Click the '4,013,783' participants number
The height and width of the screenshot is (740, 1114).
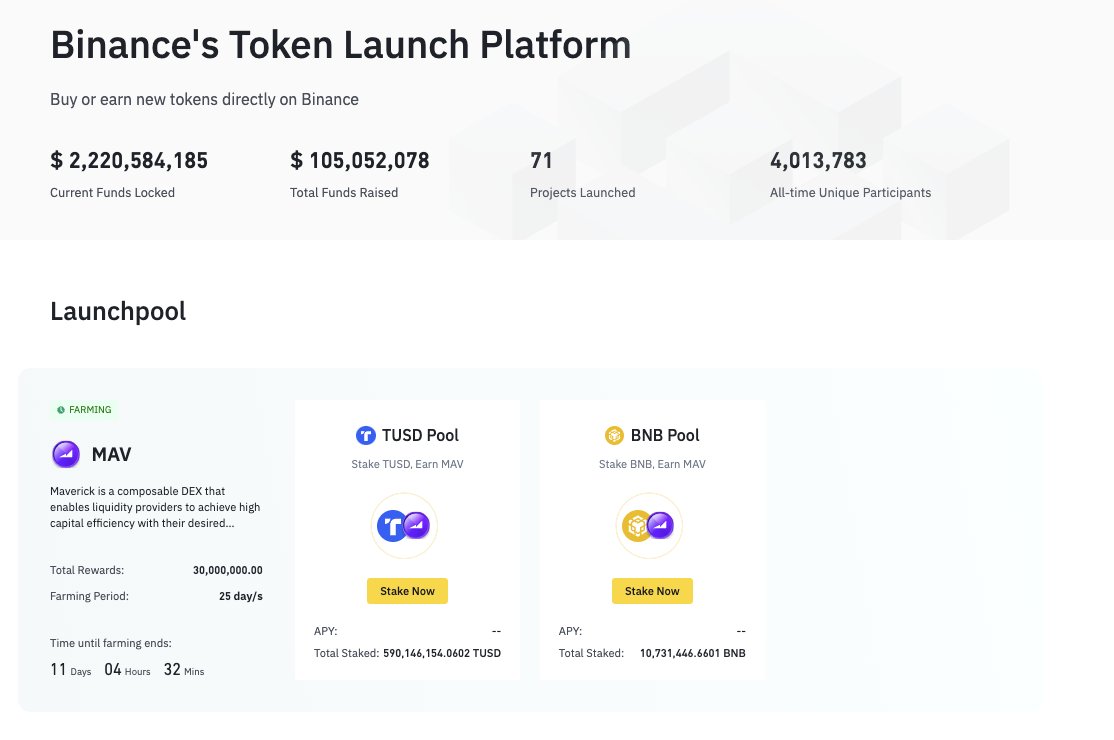[818, 160]
